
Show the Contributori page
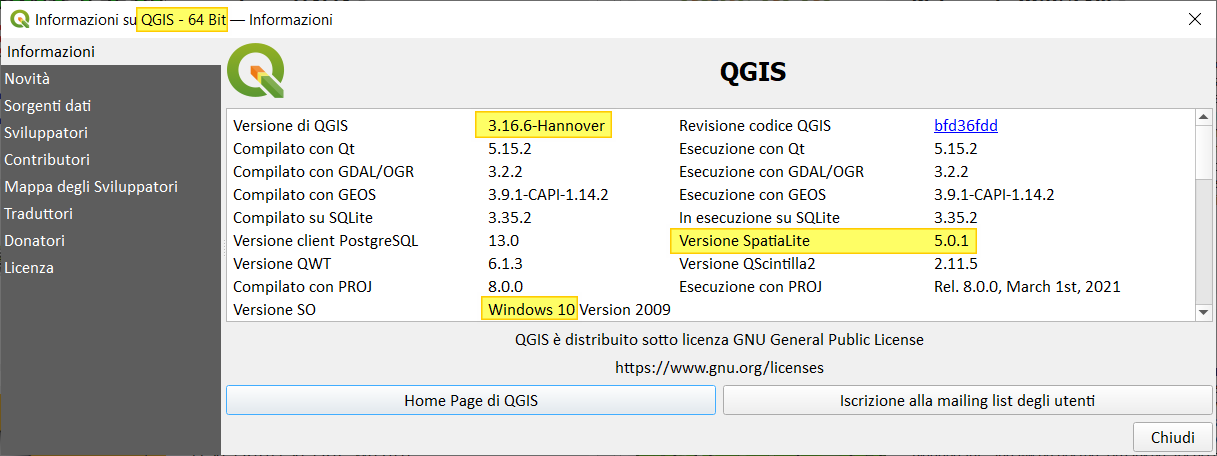point(47,159)
